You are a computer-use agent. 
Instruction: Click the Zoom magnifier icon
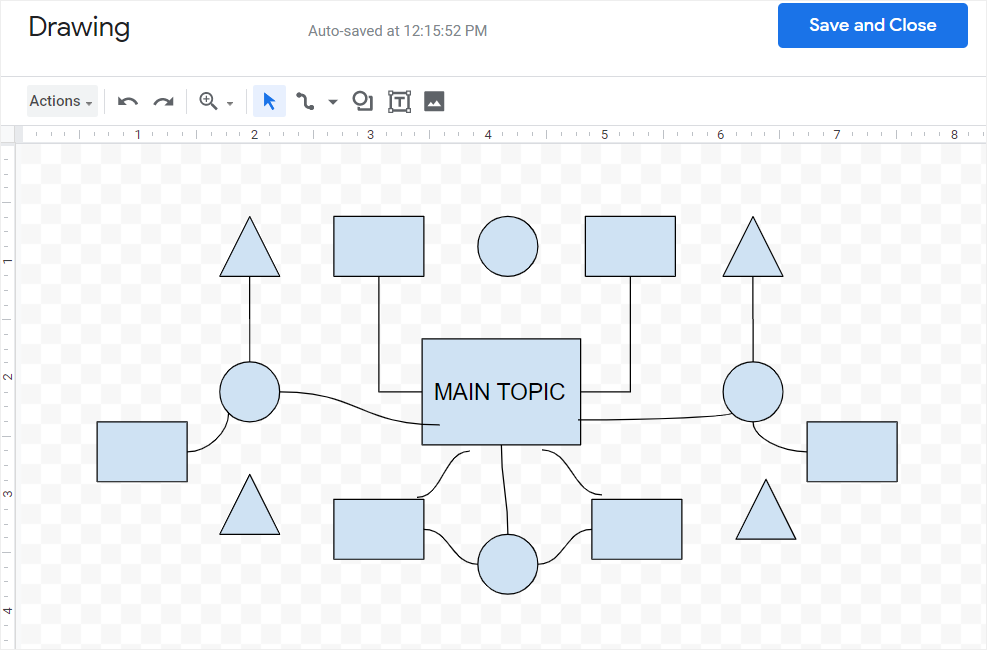[x=208, y=101]
